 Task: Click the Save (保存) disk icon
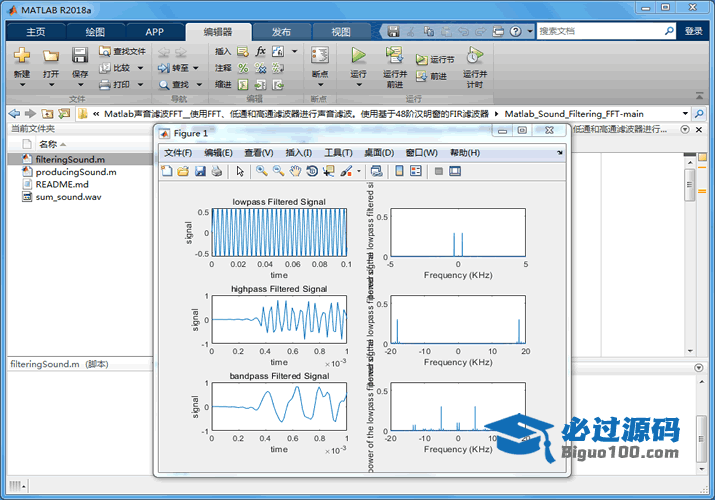click(80, 56)
